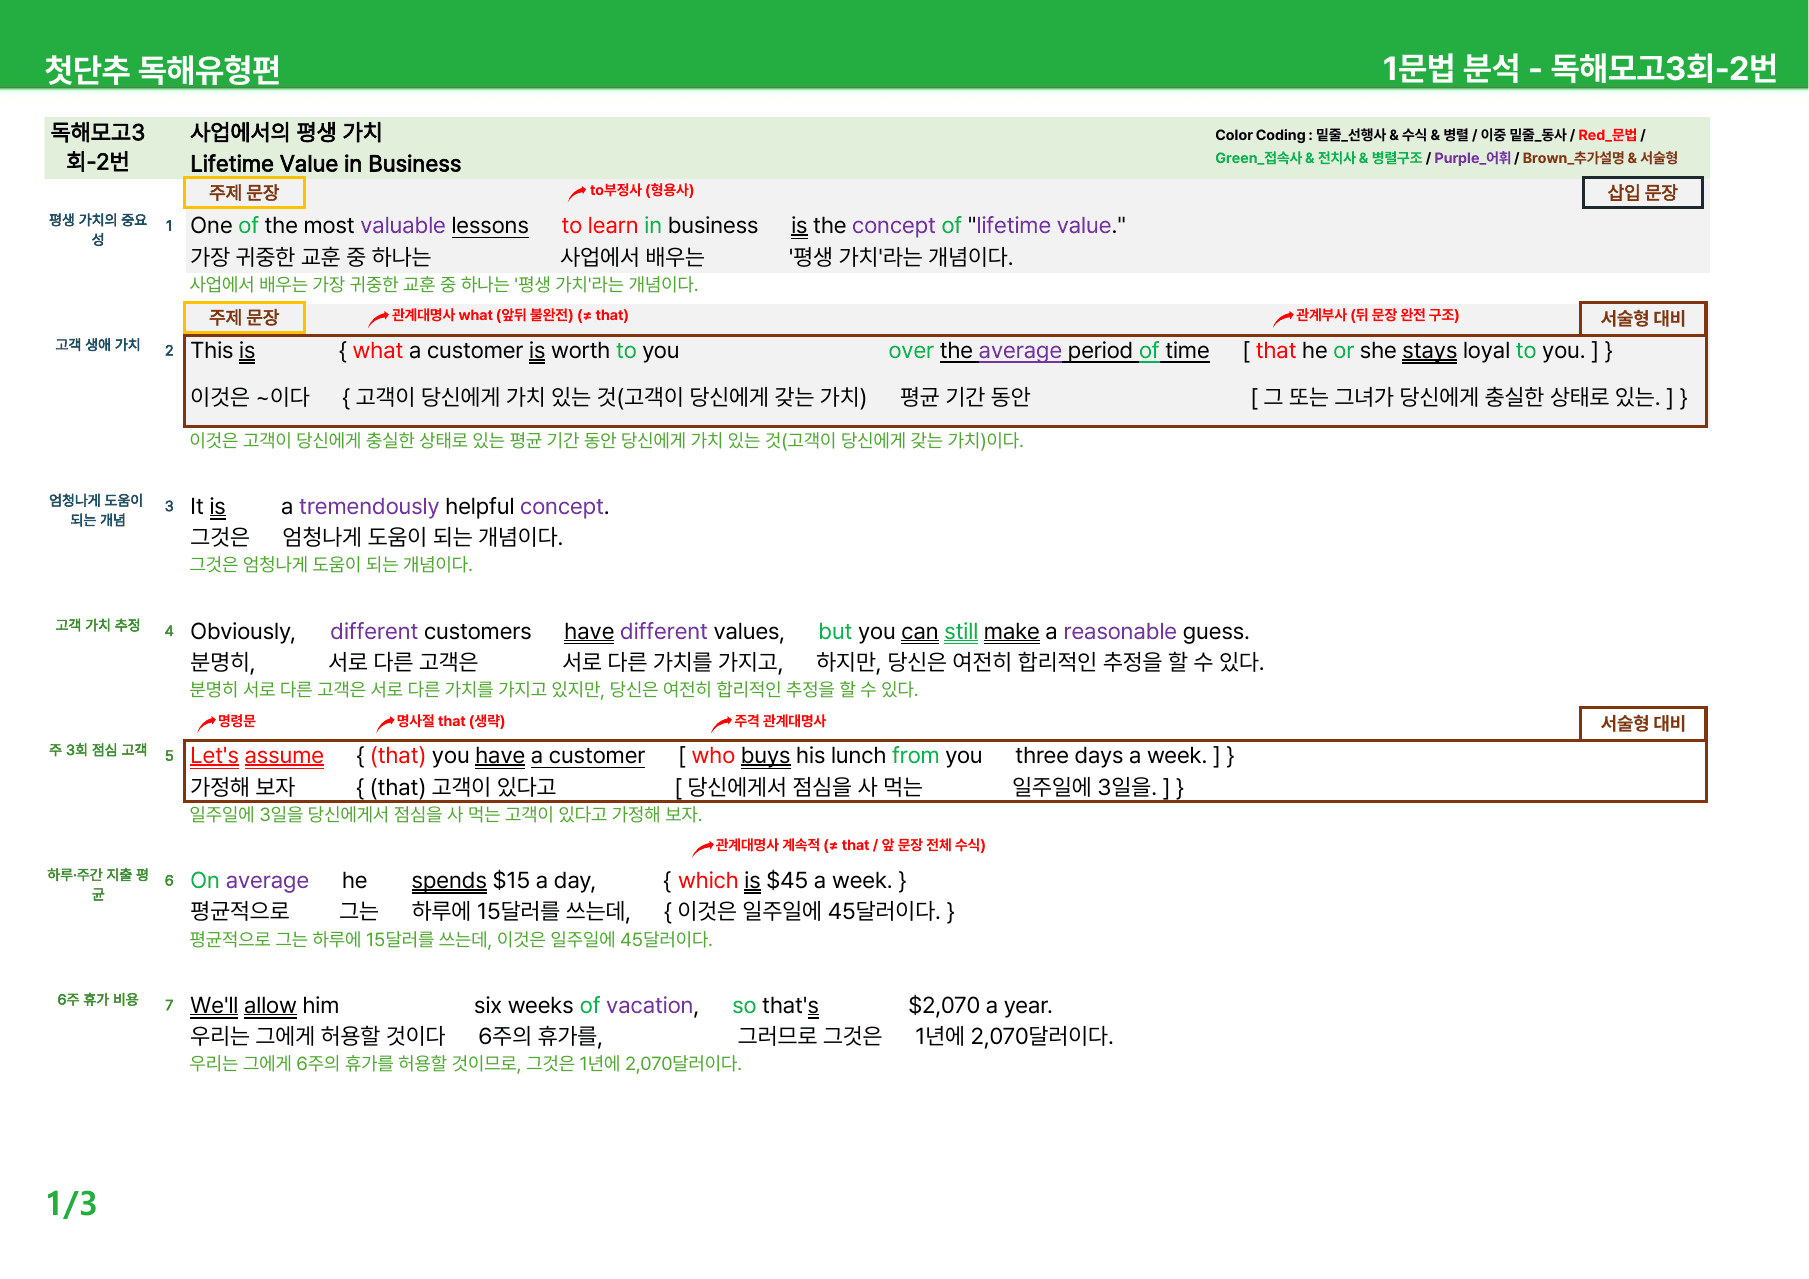The image size is (1809, 1279).
Task: Click '(that) you have a customer'
Action: coord(507,756)
